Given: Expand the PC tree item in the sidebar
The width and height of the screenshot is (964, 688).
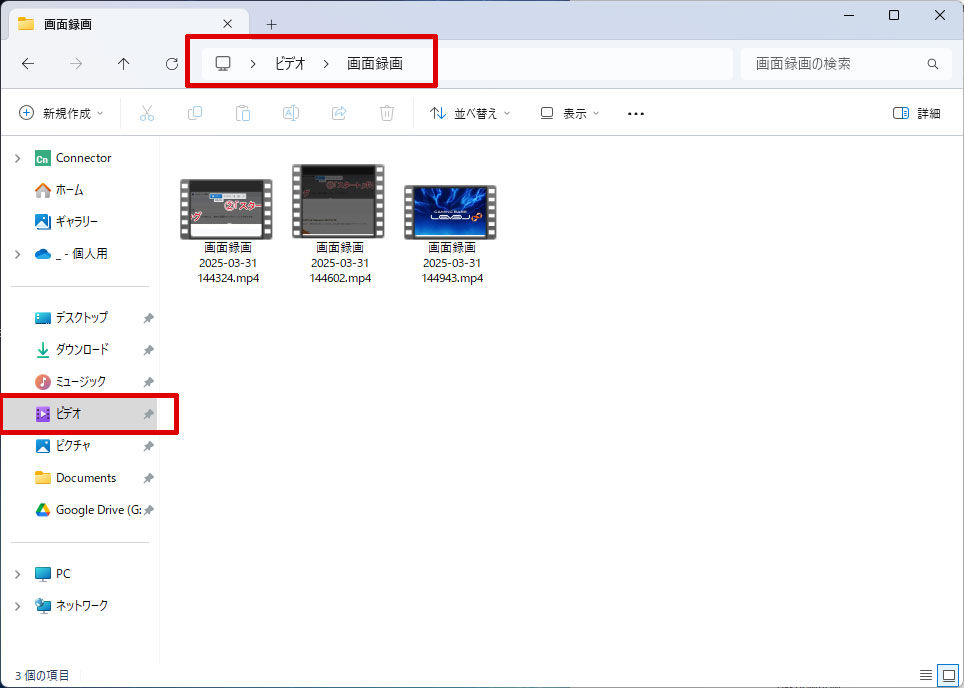Looking at the screenshot, I should click(x=17, y=573).
